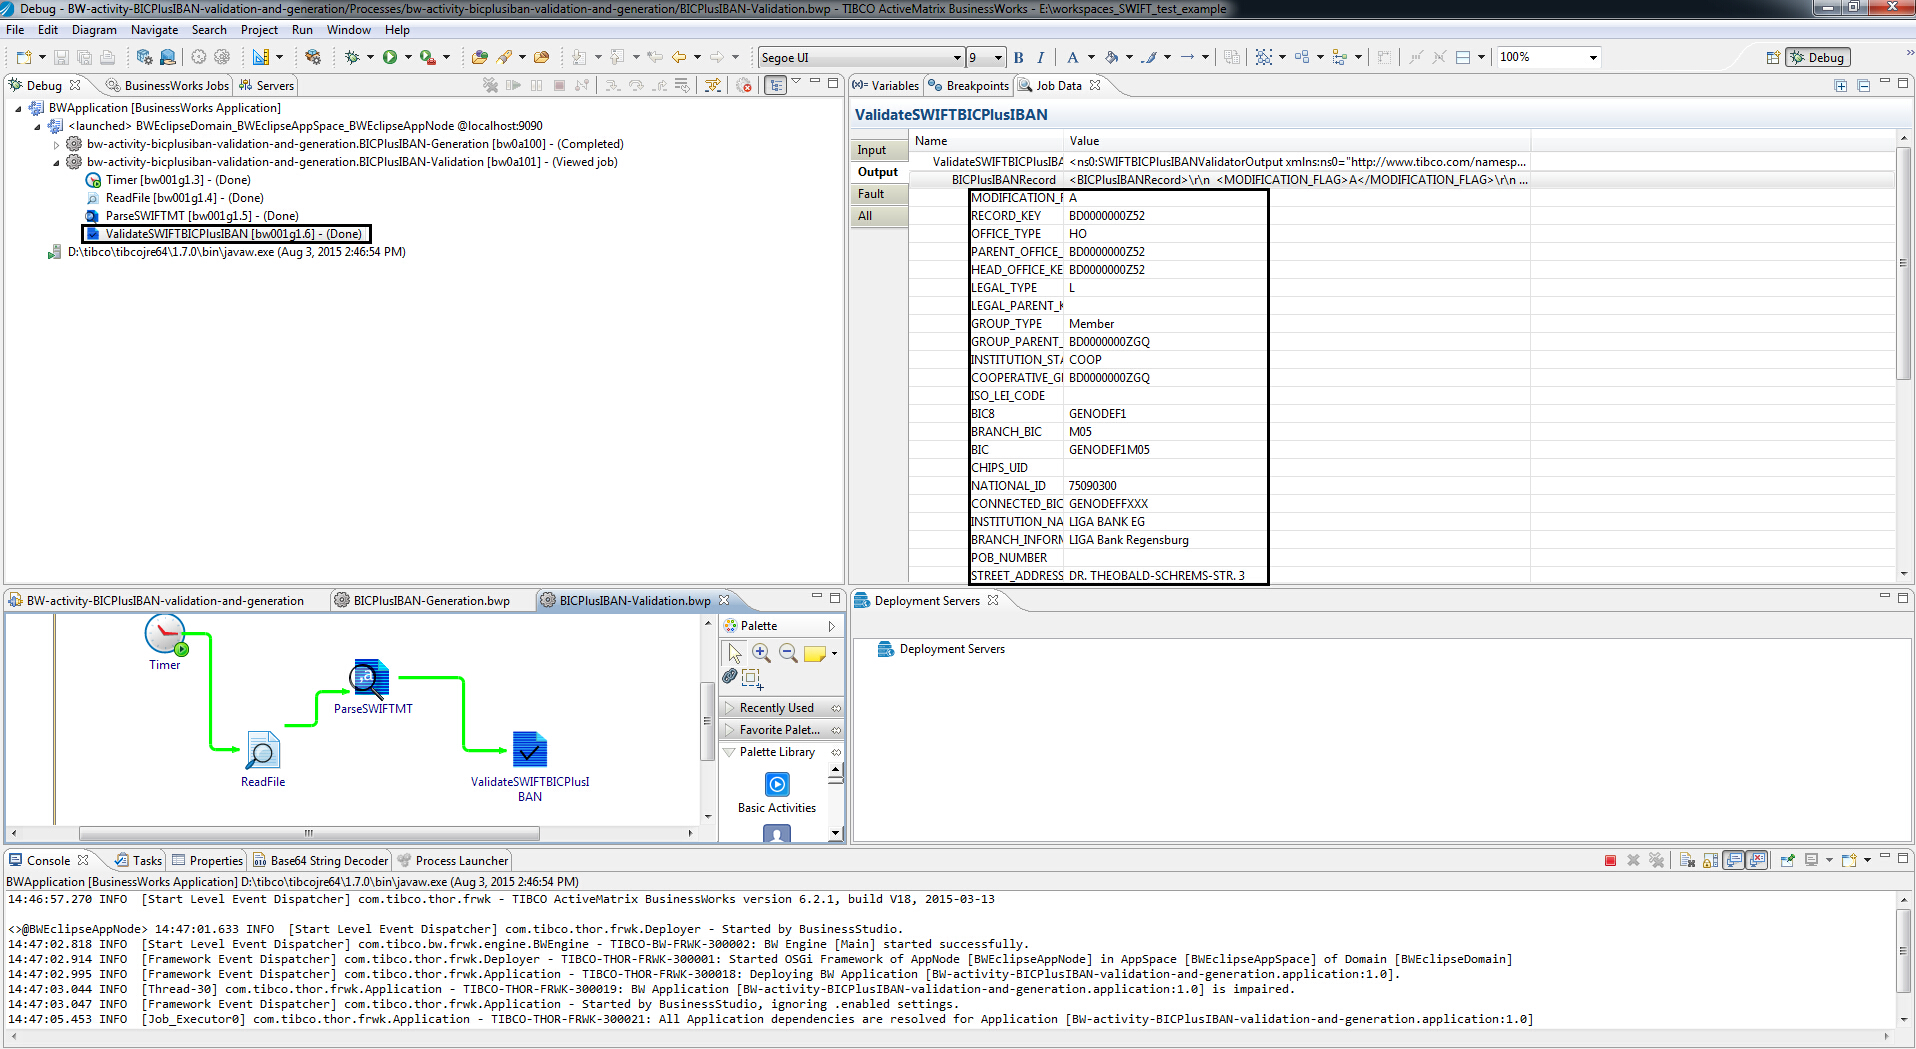Click the palette Zoom In tool

761,653
